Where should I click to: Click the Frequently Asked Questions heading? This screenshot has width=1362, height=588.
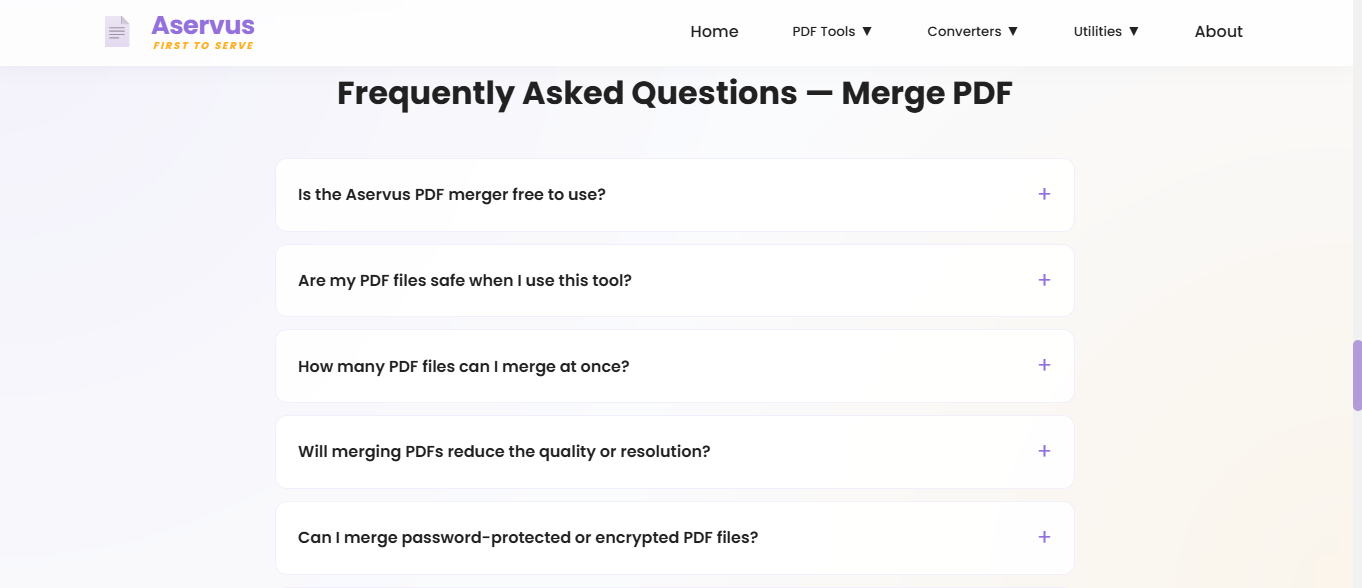(674, 93)
